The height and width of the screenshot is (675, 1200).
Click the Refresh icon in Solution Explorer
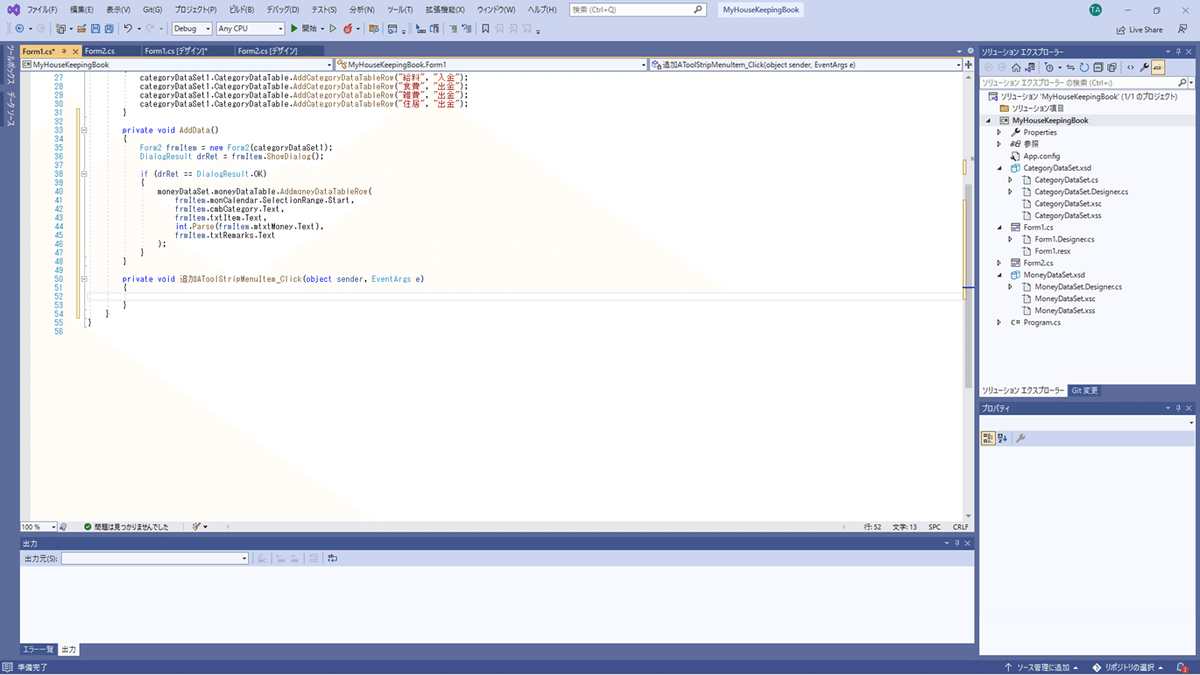click(1084, 68)
